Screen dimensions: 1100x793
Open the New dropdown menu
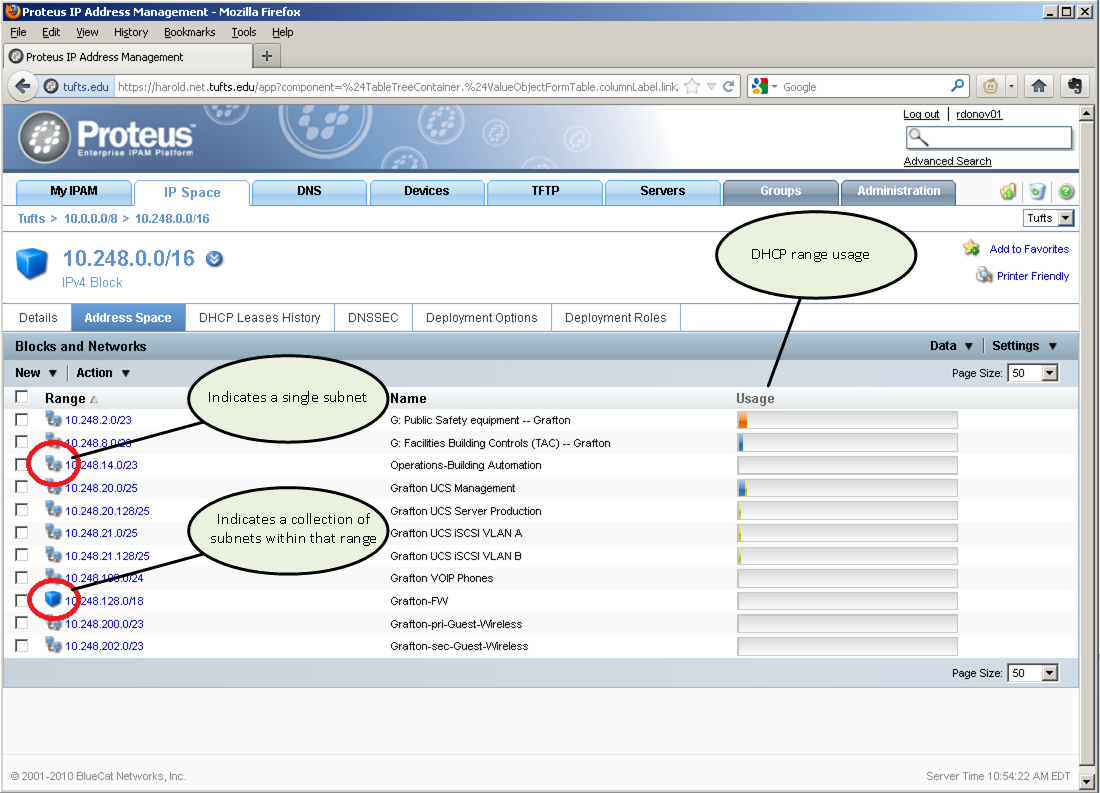pyautogui.click(x=36, y=373)
